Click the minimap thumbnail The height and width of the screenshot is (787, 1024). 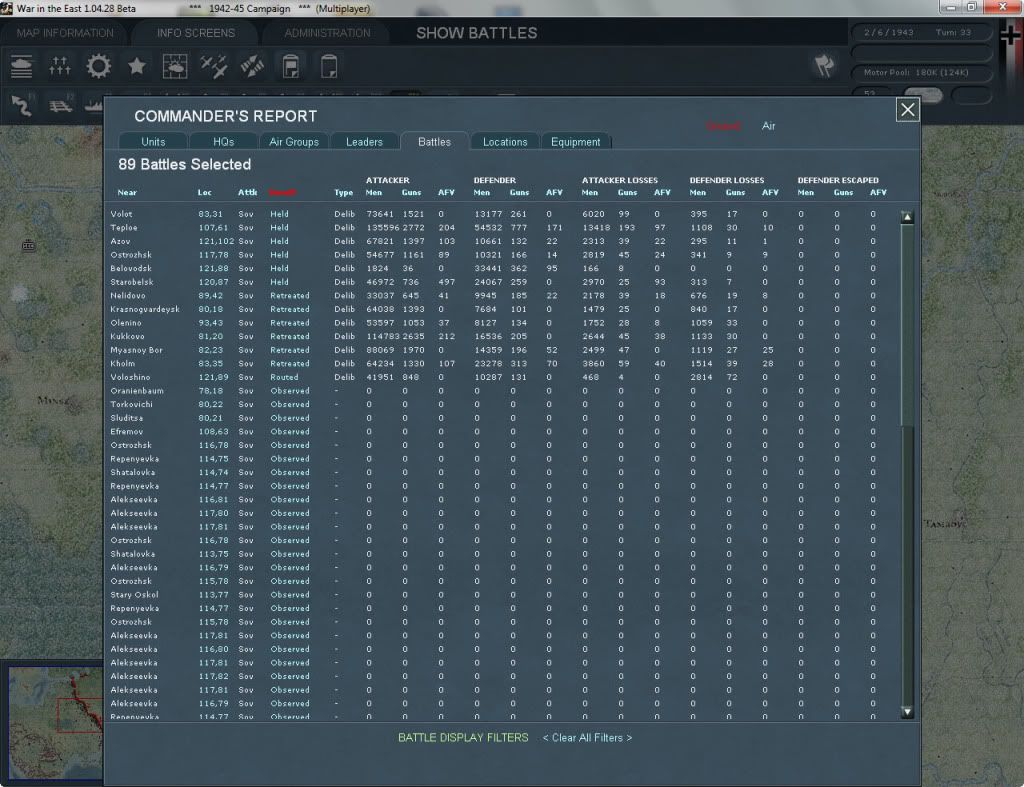[56, 722]
